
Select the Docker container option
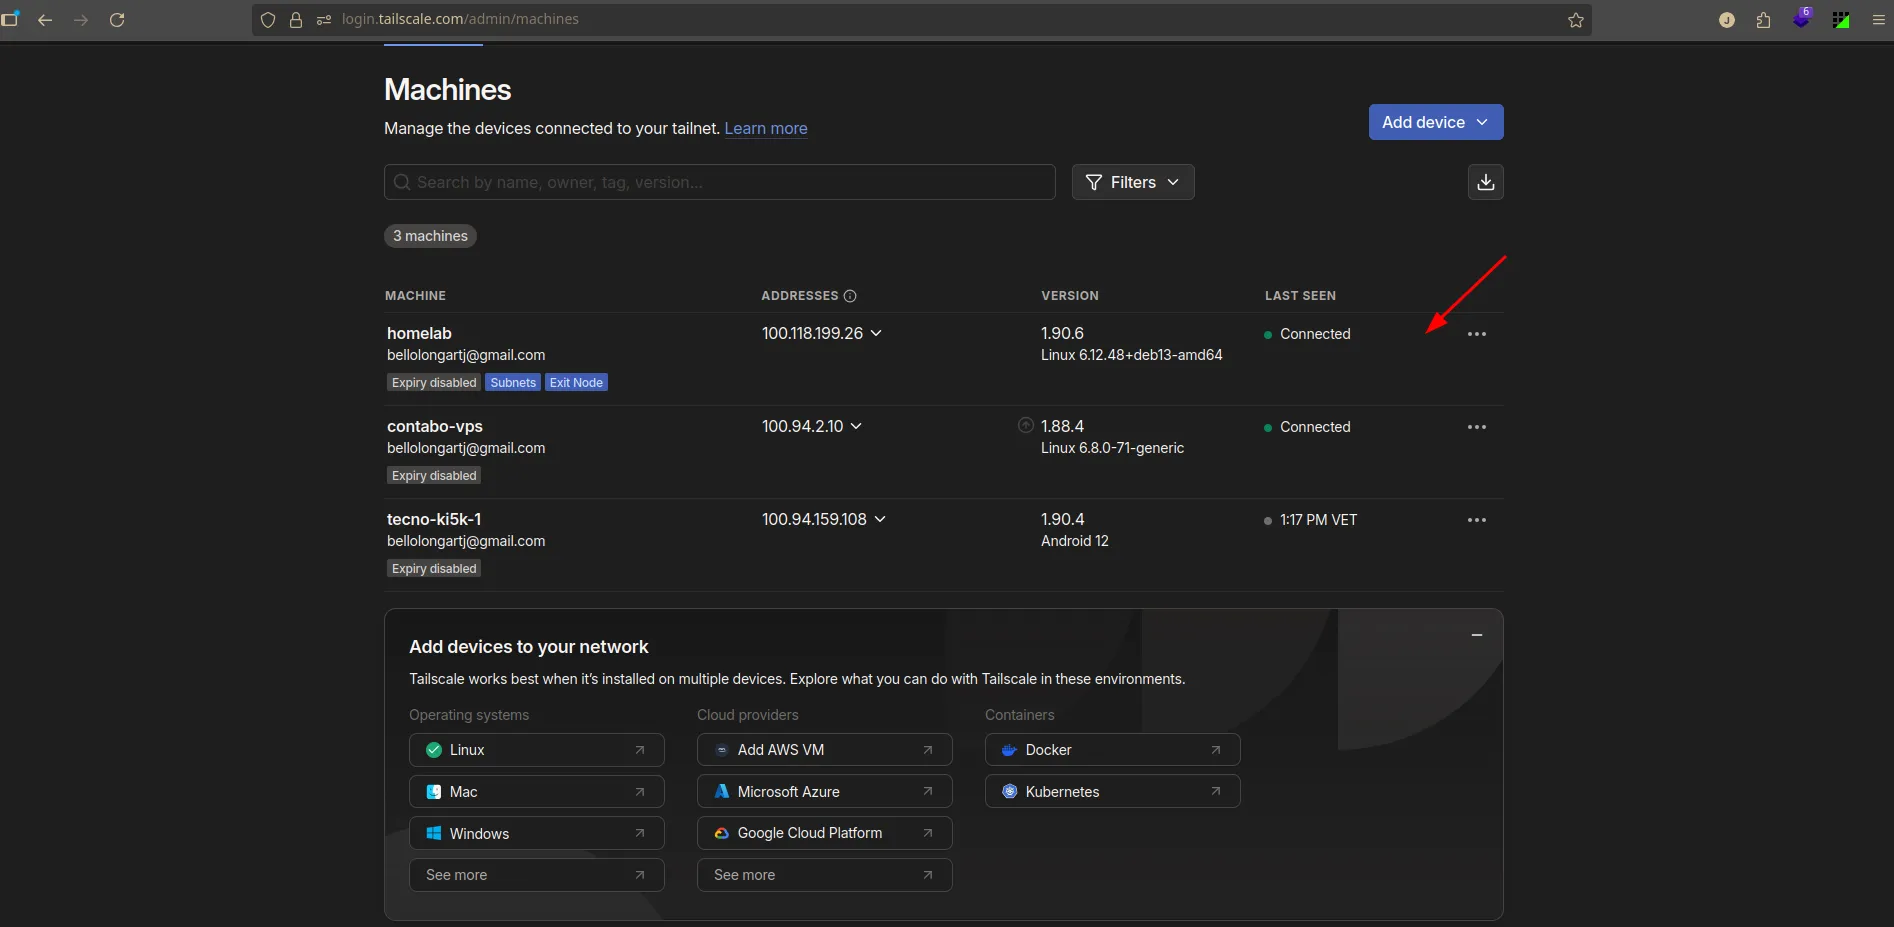(x=1112, y=750)
